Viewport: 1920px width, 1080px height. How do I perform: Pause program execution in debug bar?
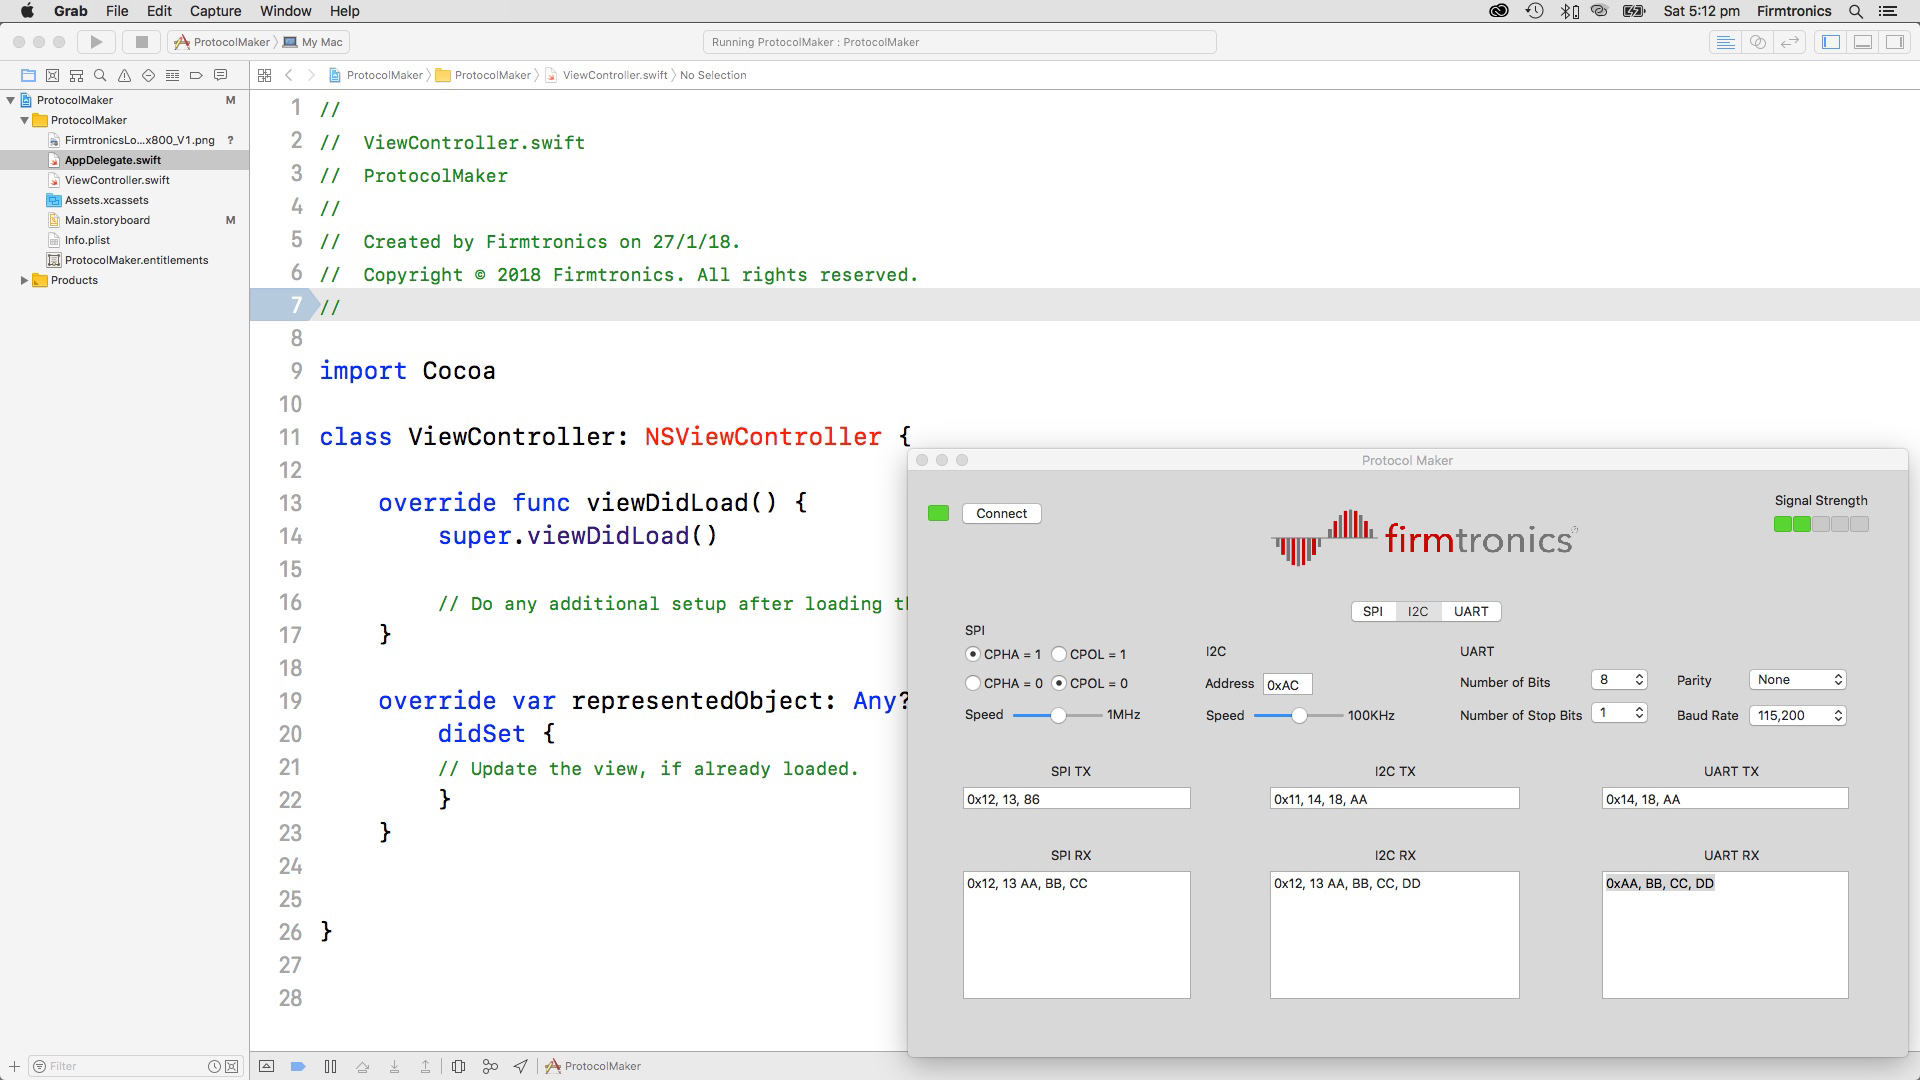pos(330,1066)
